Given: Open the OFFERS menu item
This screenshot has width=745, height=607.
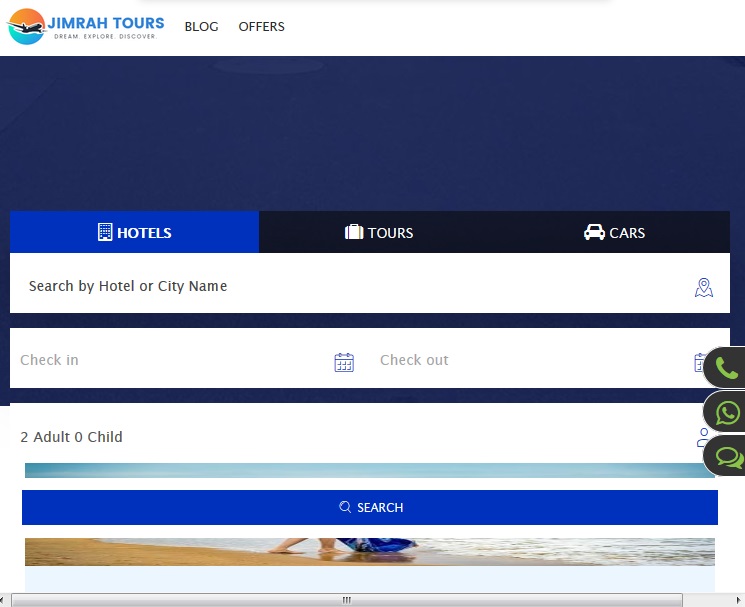Looking at the screenshot, I should click(261, 27).
